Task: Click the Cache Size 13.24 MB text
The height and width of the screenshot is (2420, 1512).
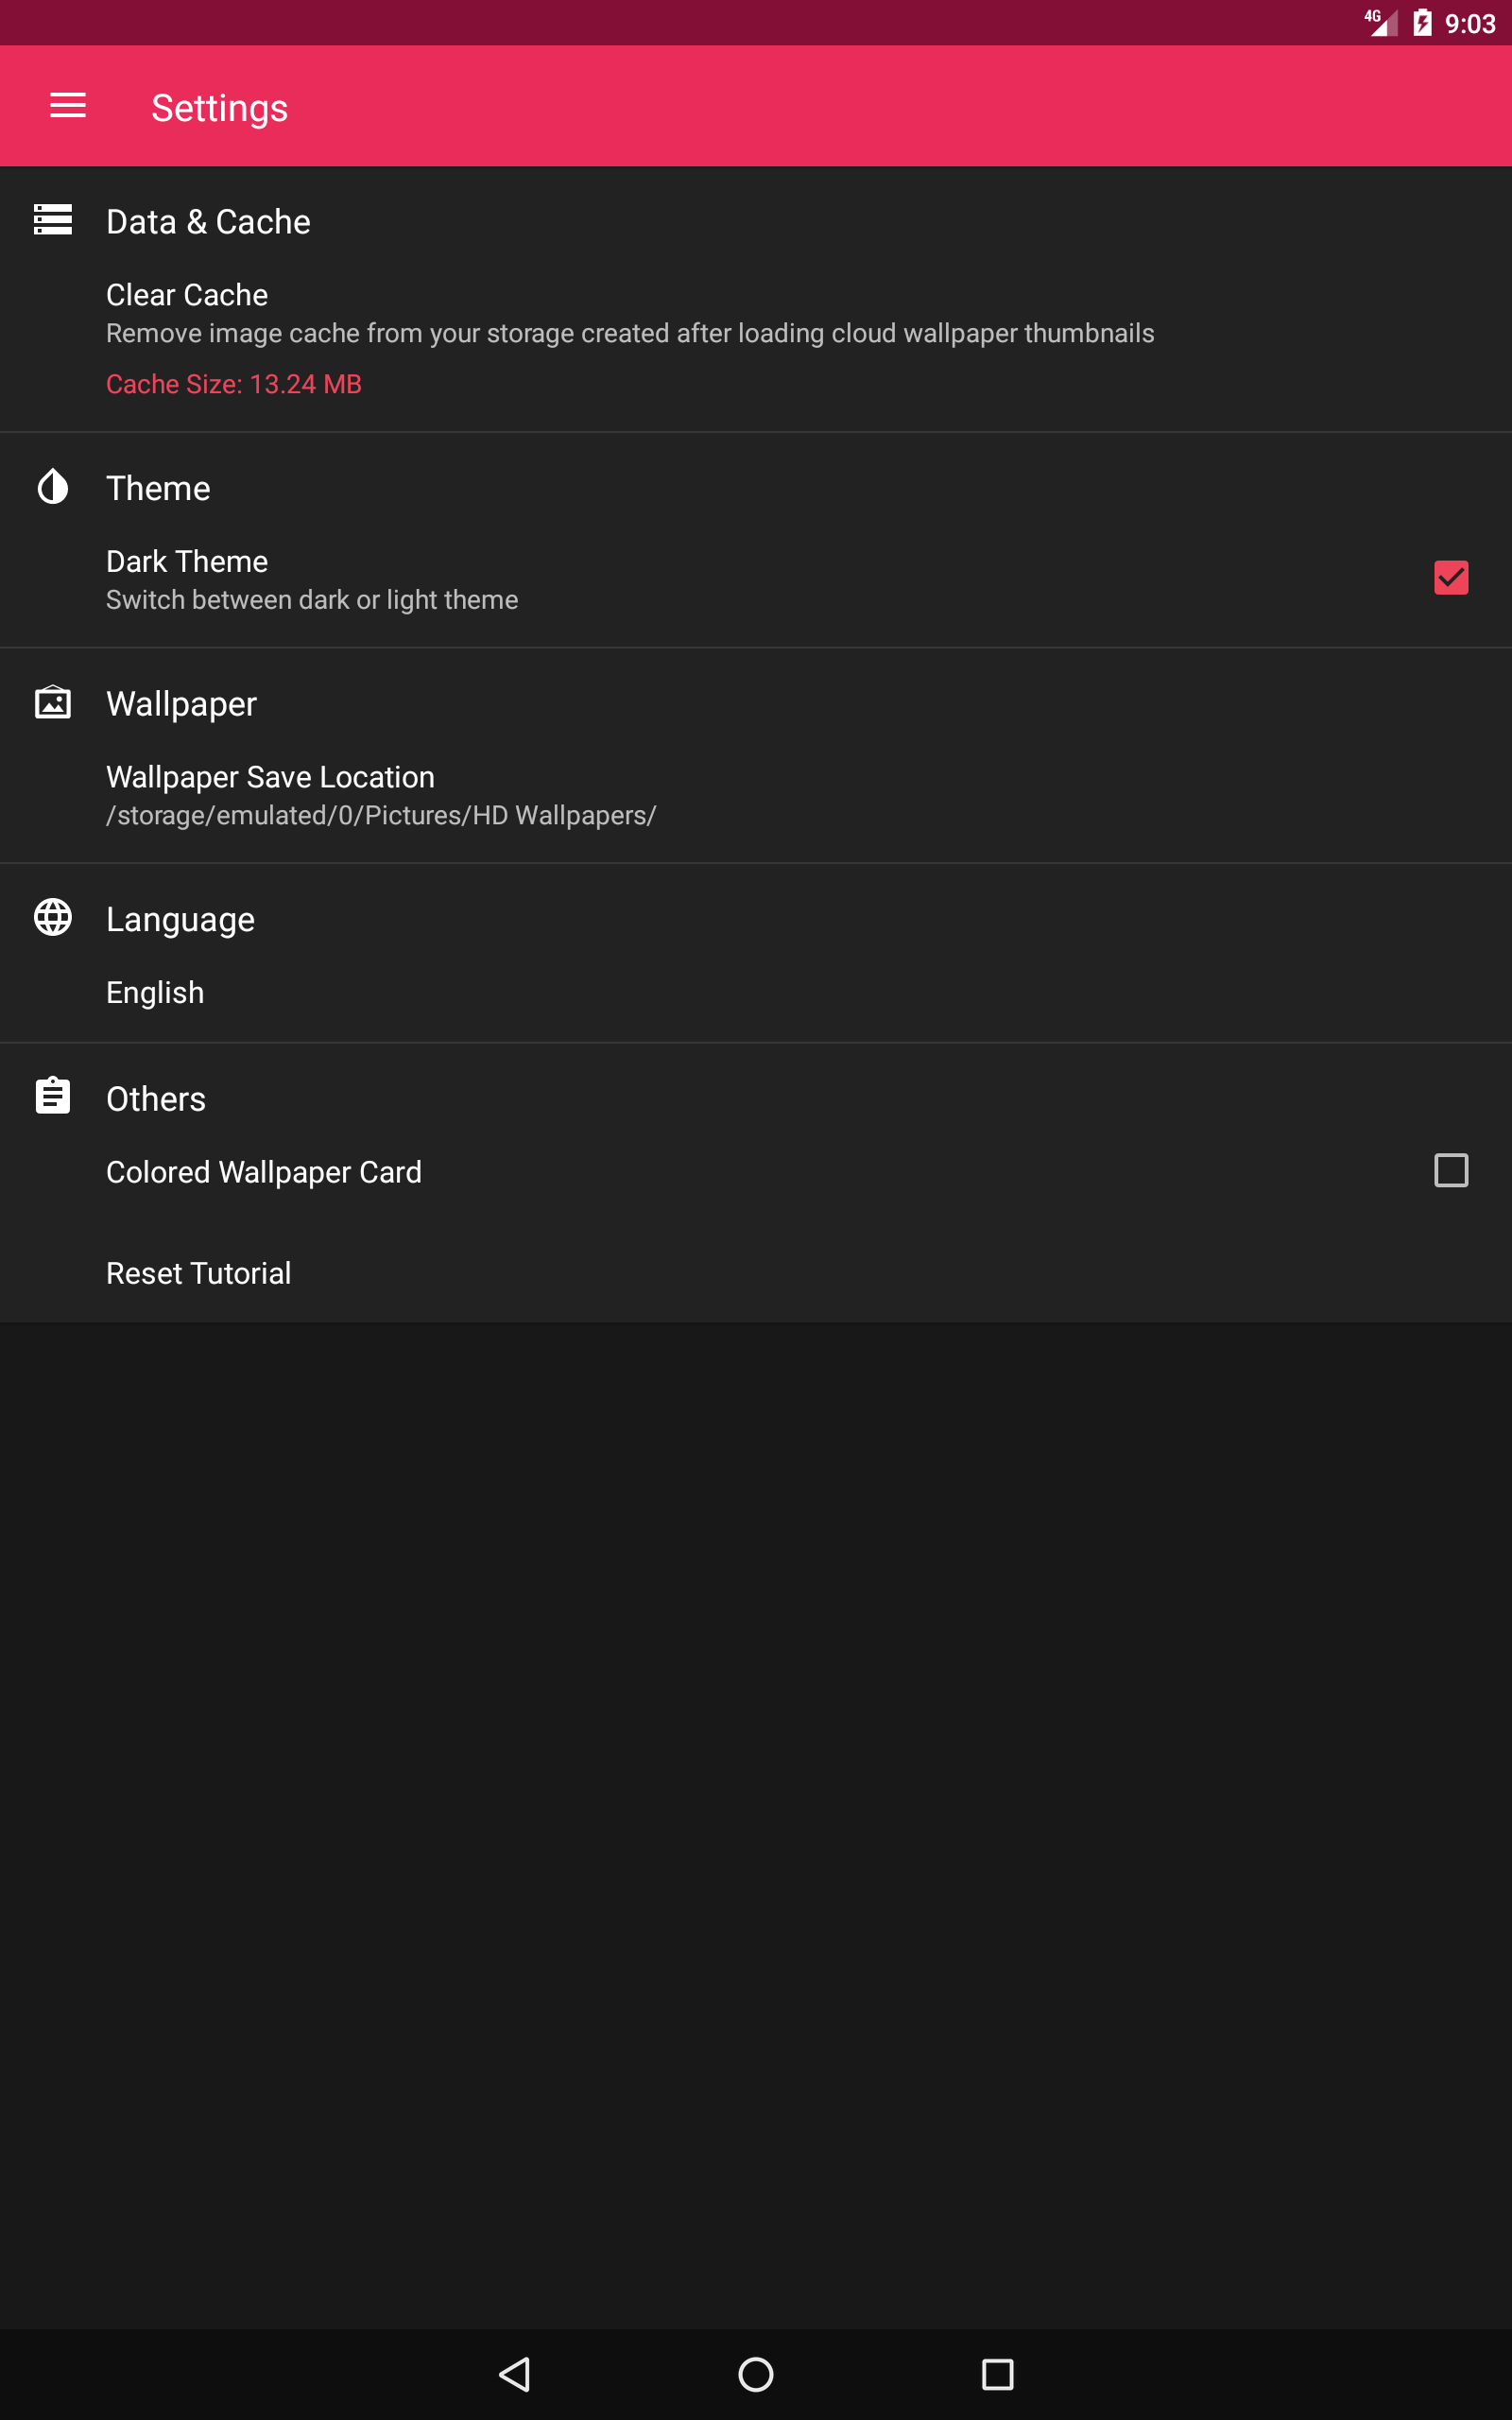Action: [x=234, y=385]
